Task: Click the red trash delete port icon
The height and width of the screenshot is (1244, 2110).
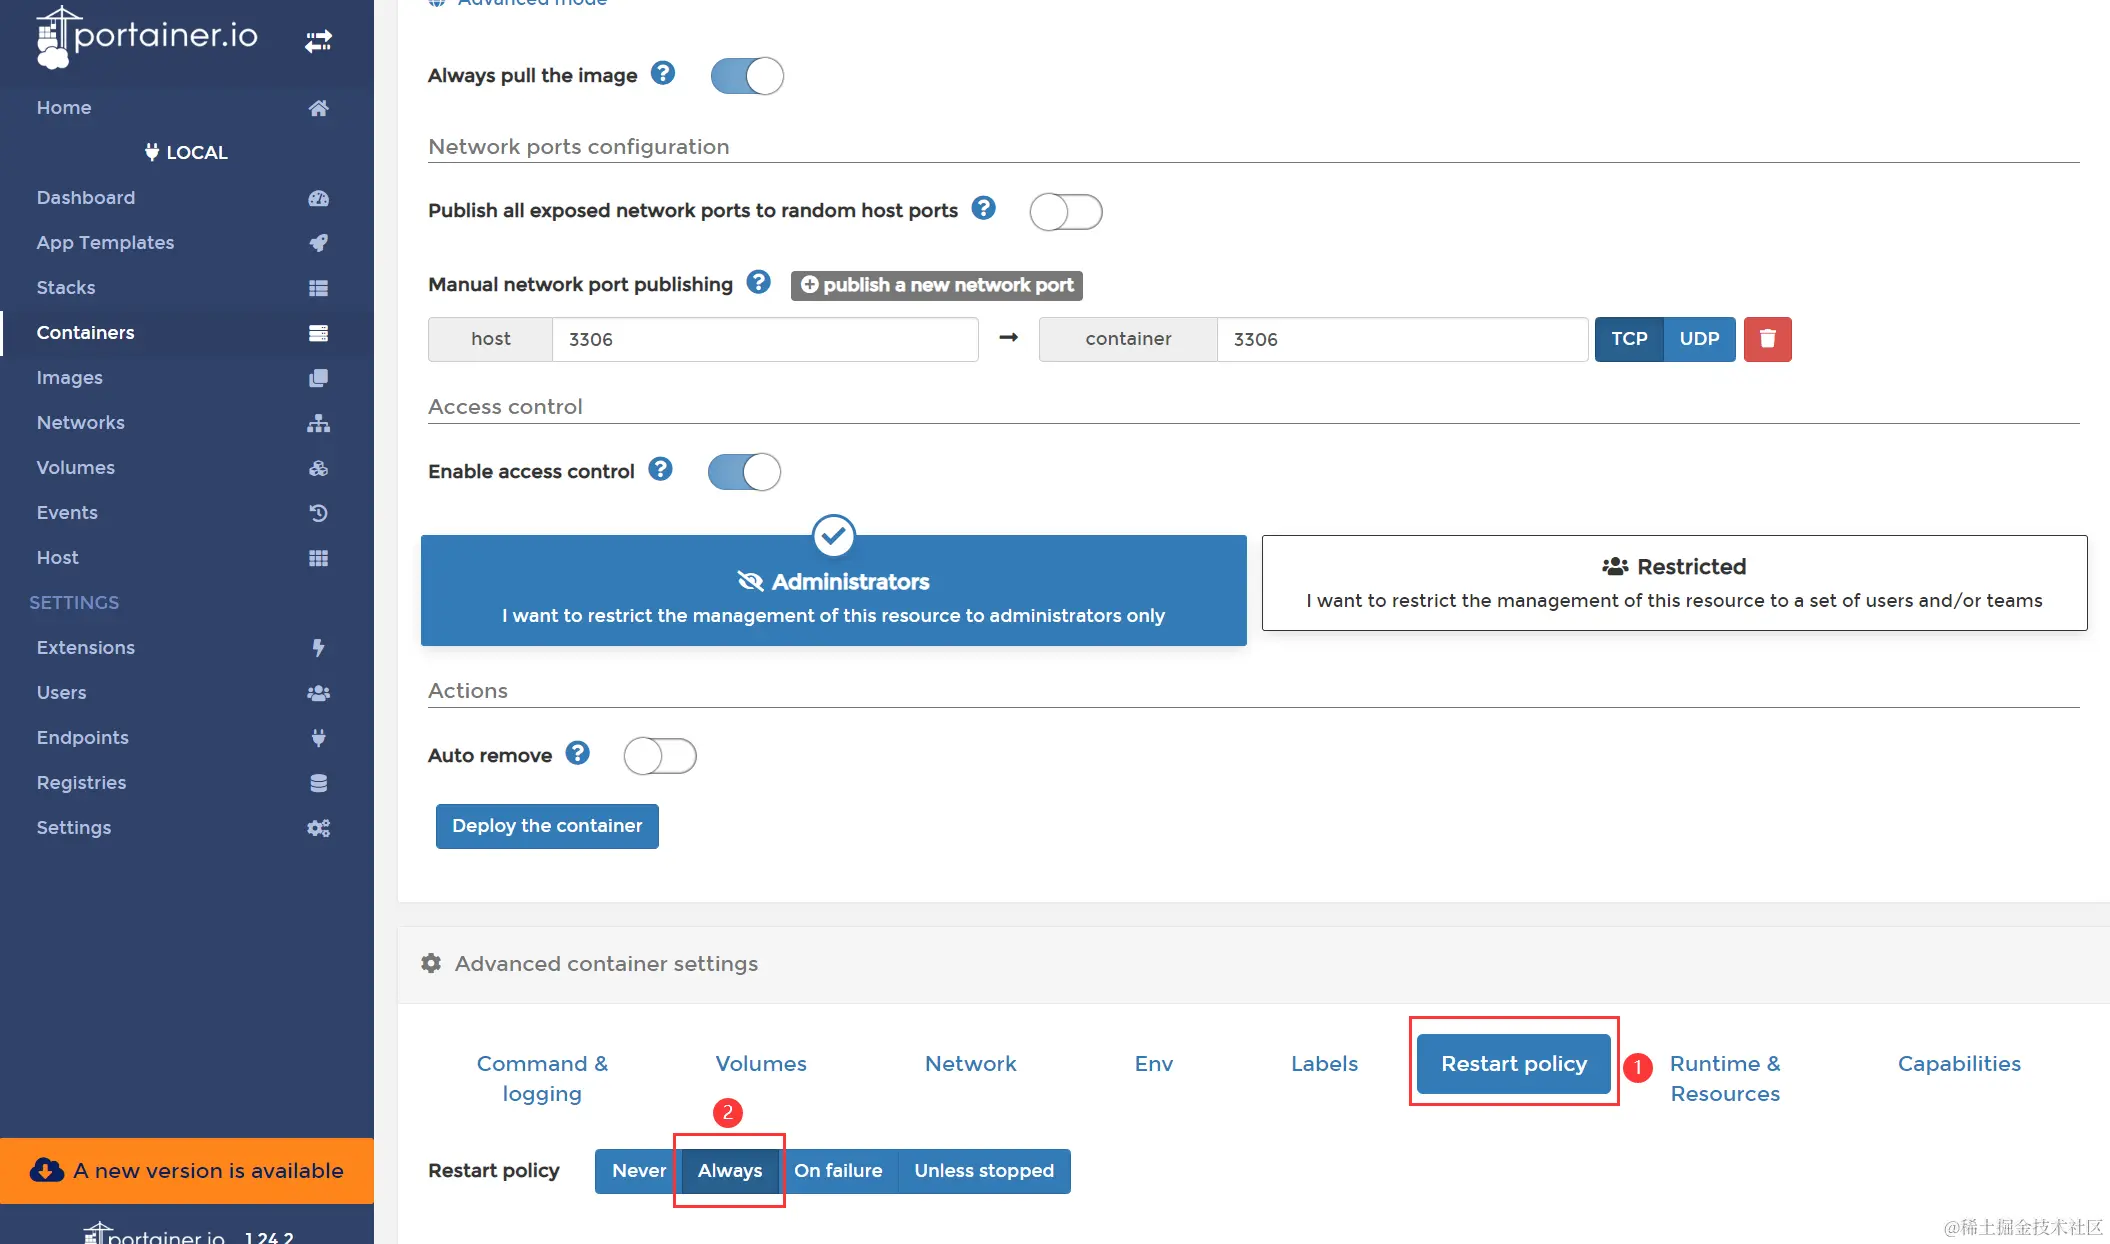Action: coord(1767,339)
